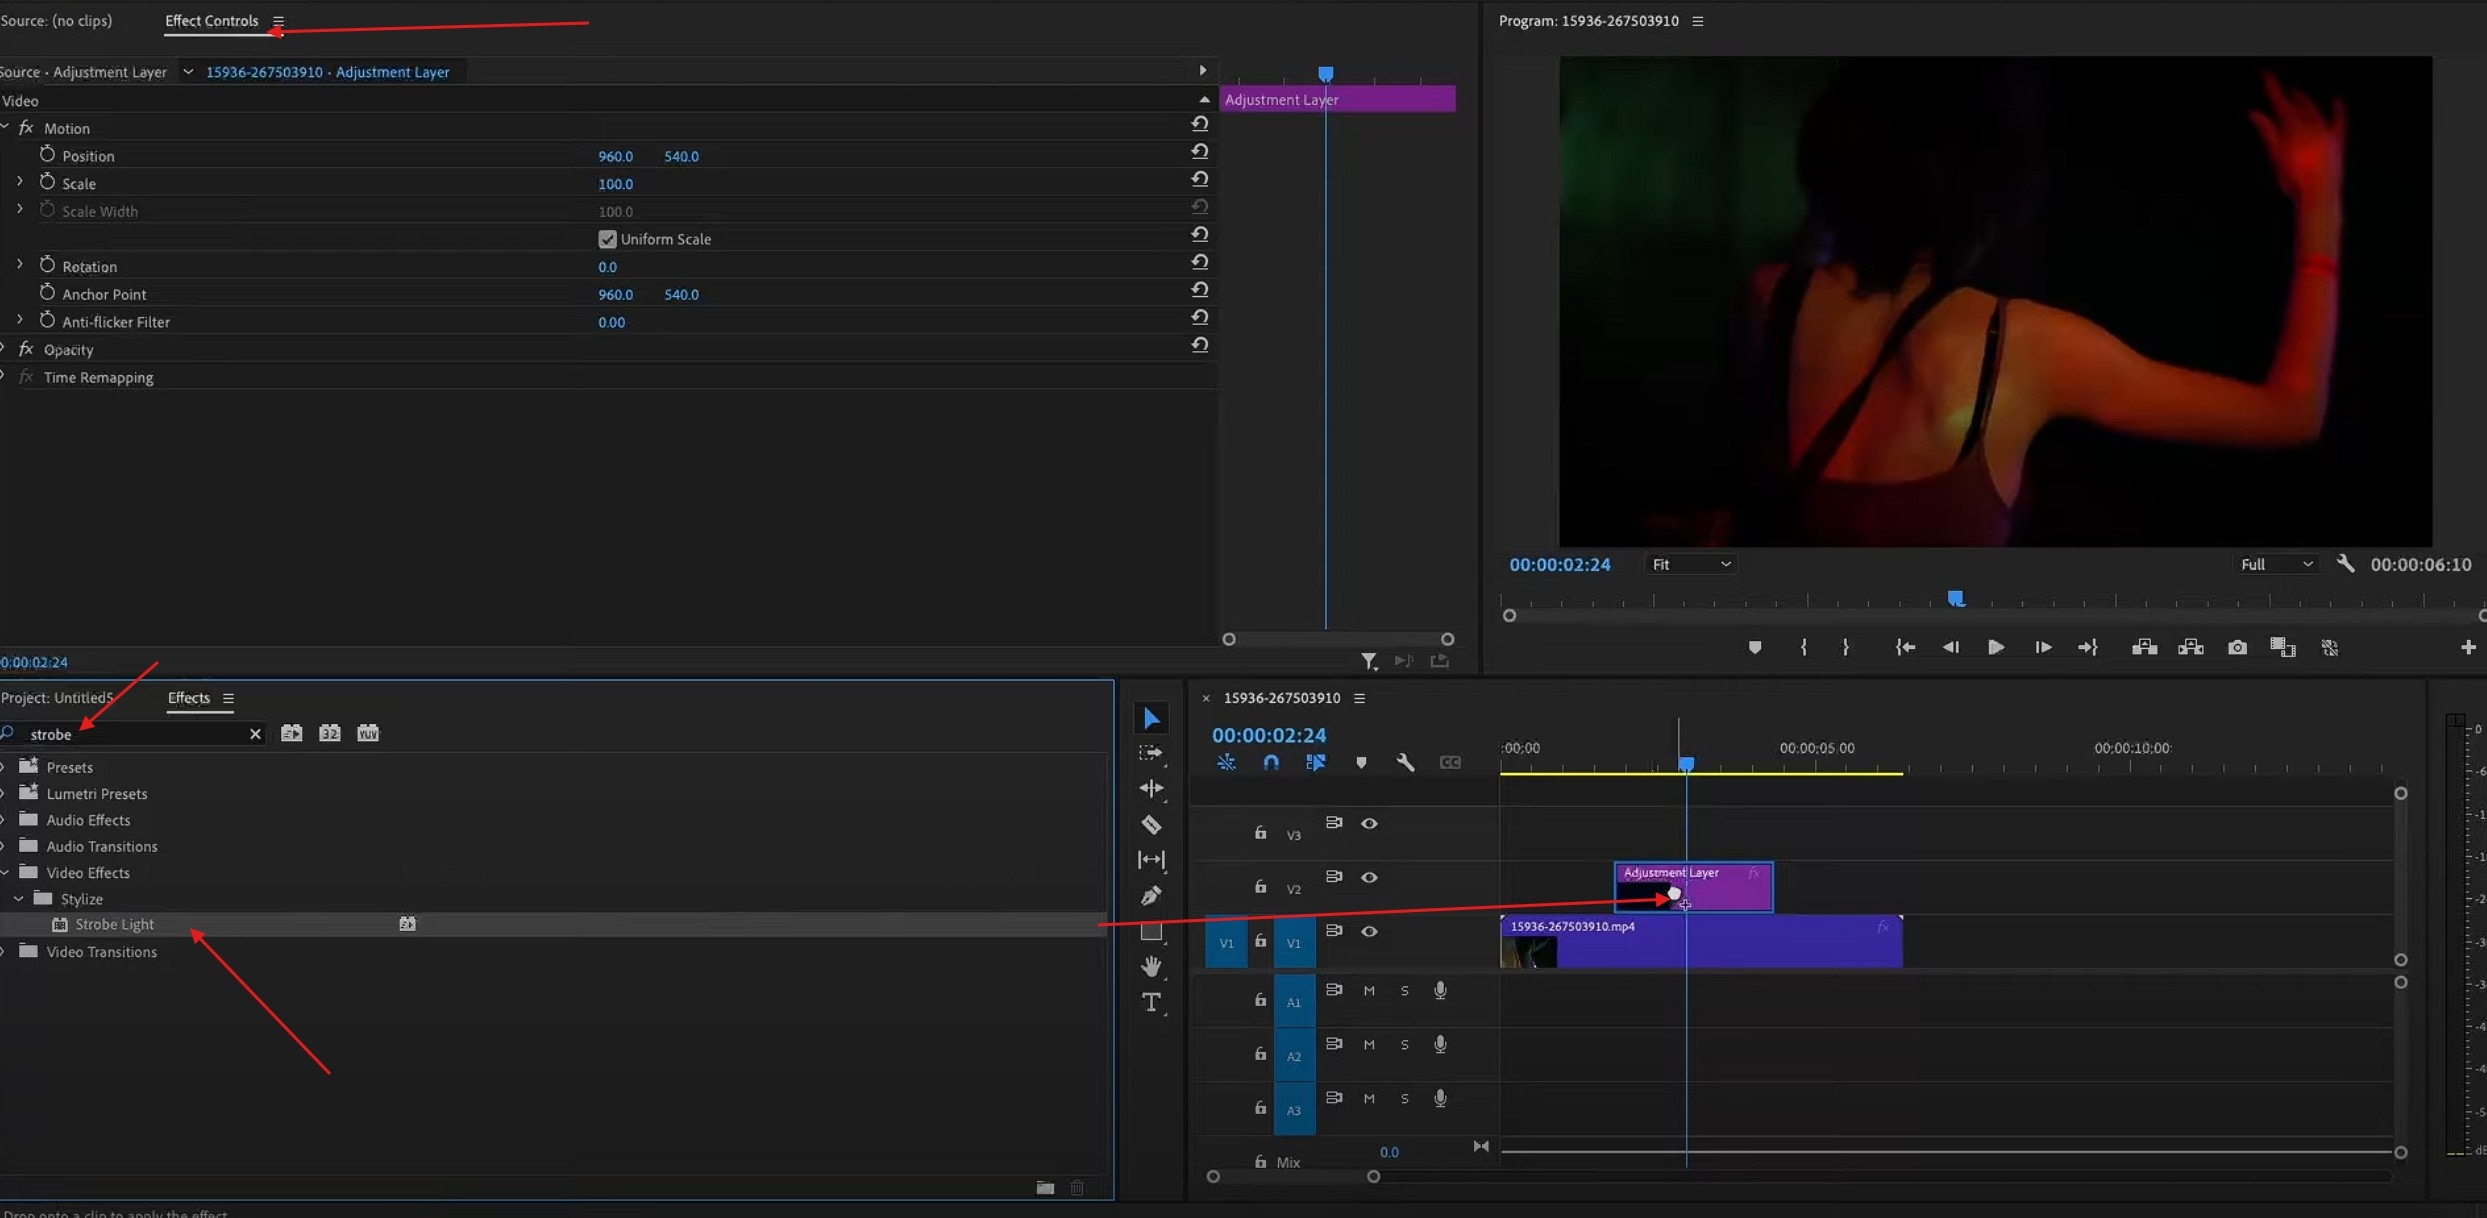Open the Program monitor panel menu

click(1697, 20)
